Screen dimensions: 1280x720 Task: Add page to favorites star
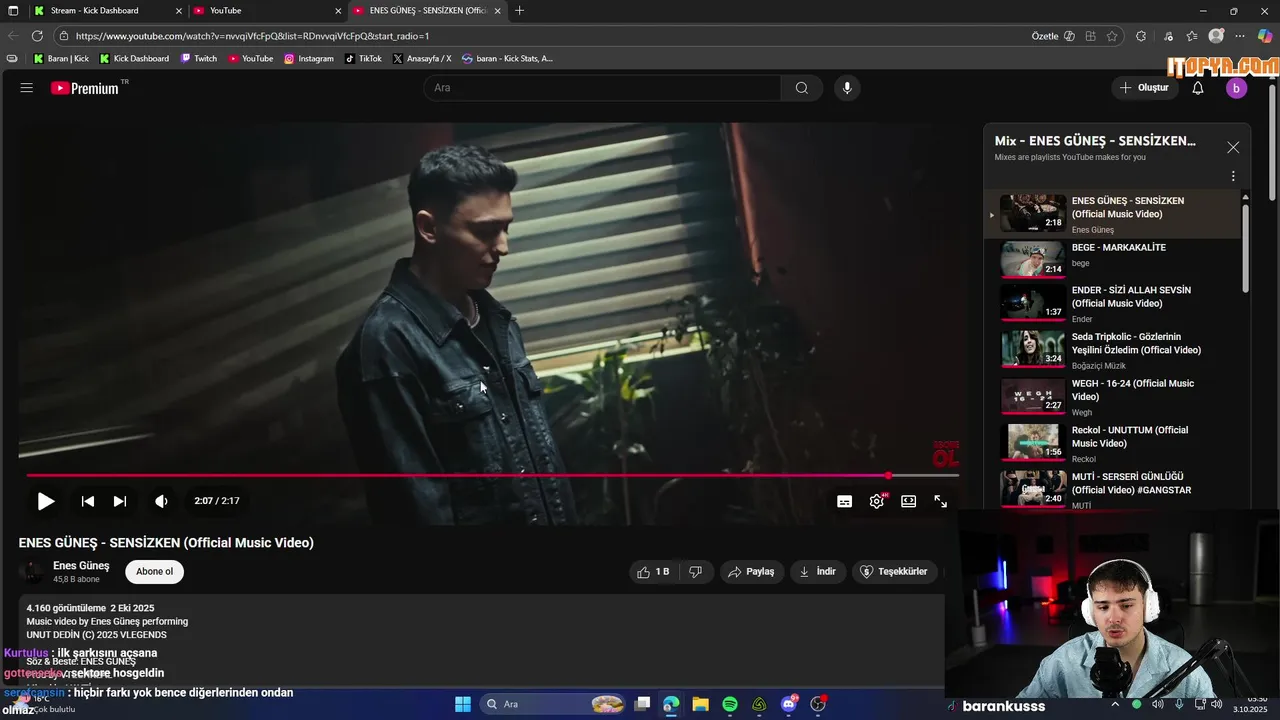pos(1112,36)
